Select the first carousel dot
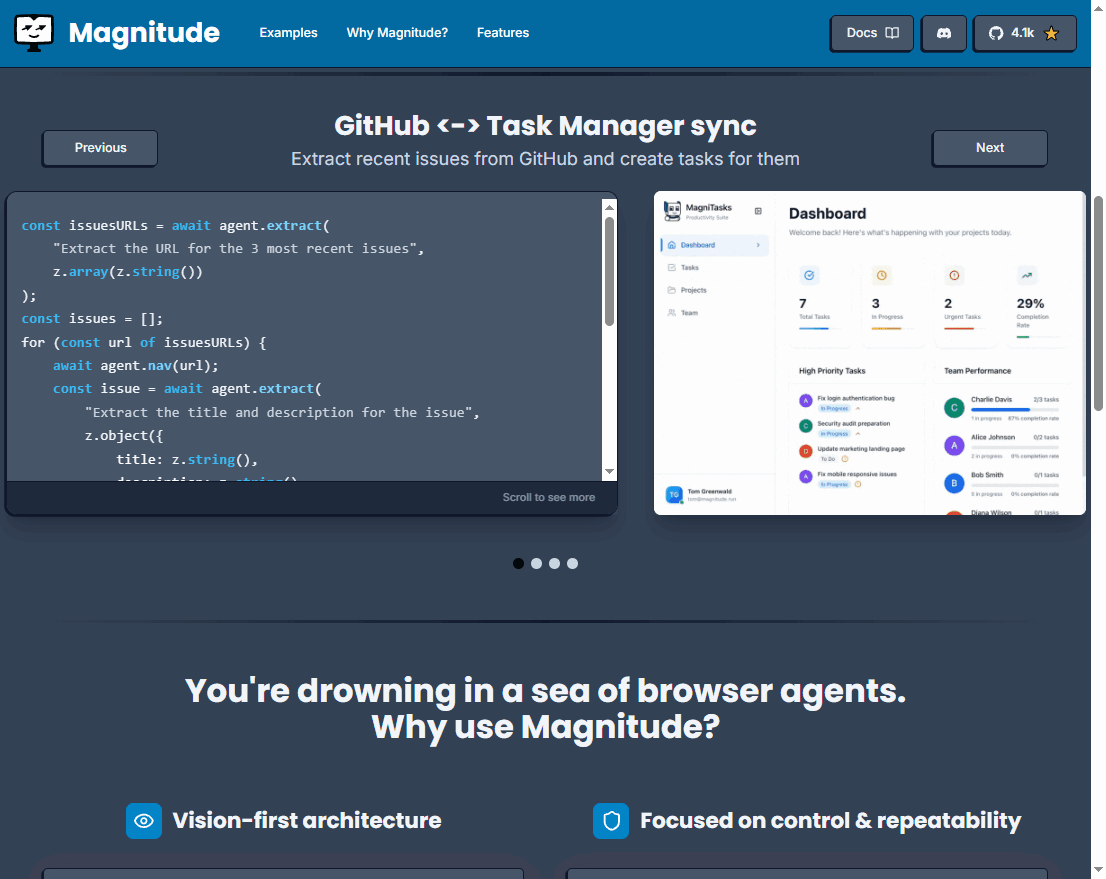Screen dimensions: 1106x879 tap(518, 564)
